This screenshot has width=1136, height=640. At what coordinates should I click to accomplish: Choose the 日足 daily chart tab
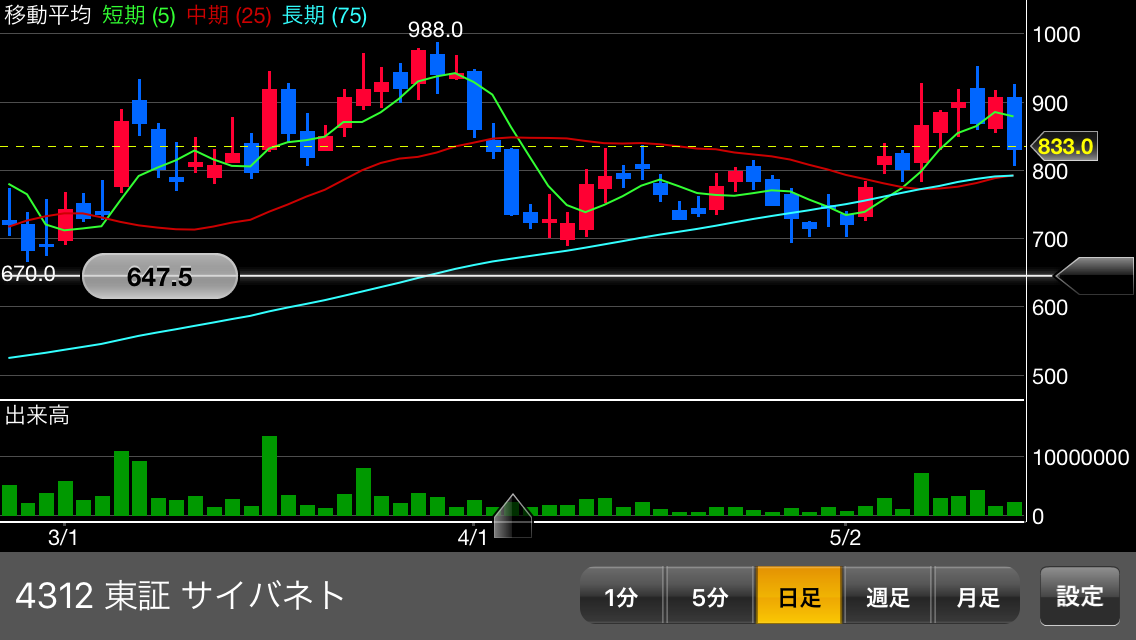[x=799, y=596]
